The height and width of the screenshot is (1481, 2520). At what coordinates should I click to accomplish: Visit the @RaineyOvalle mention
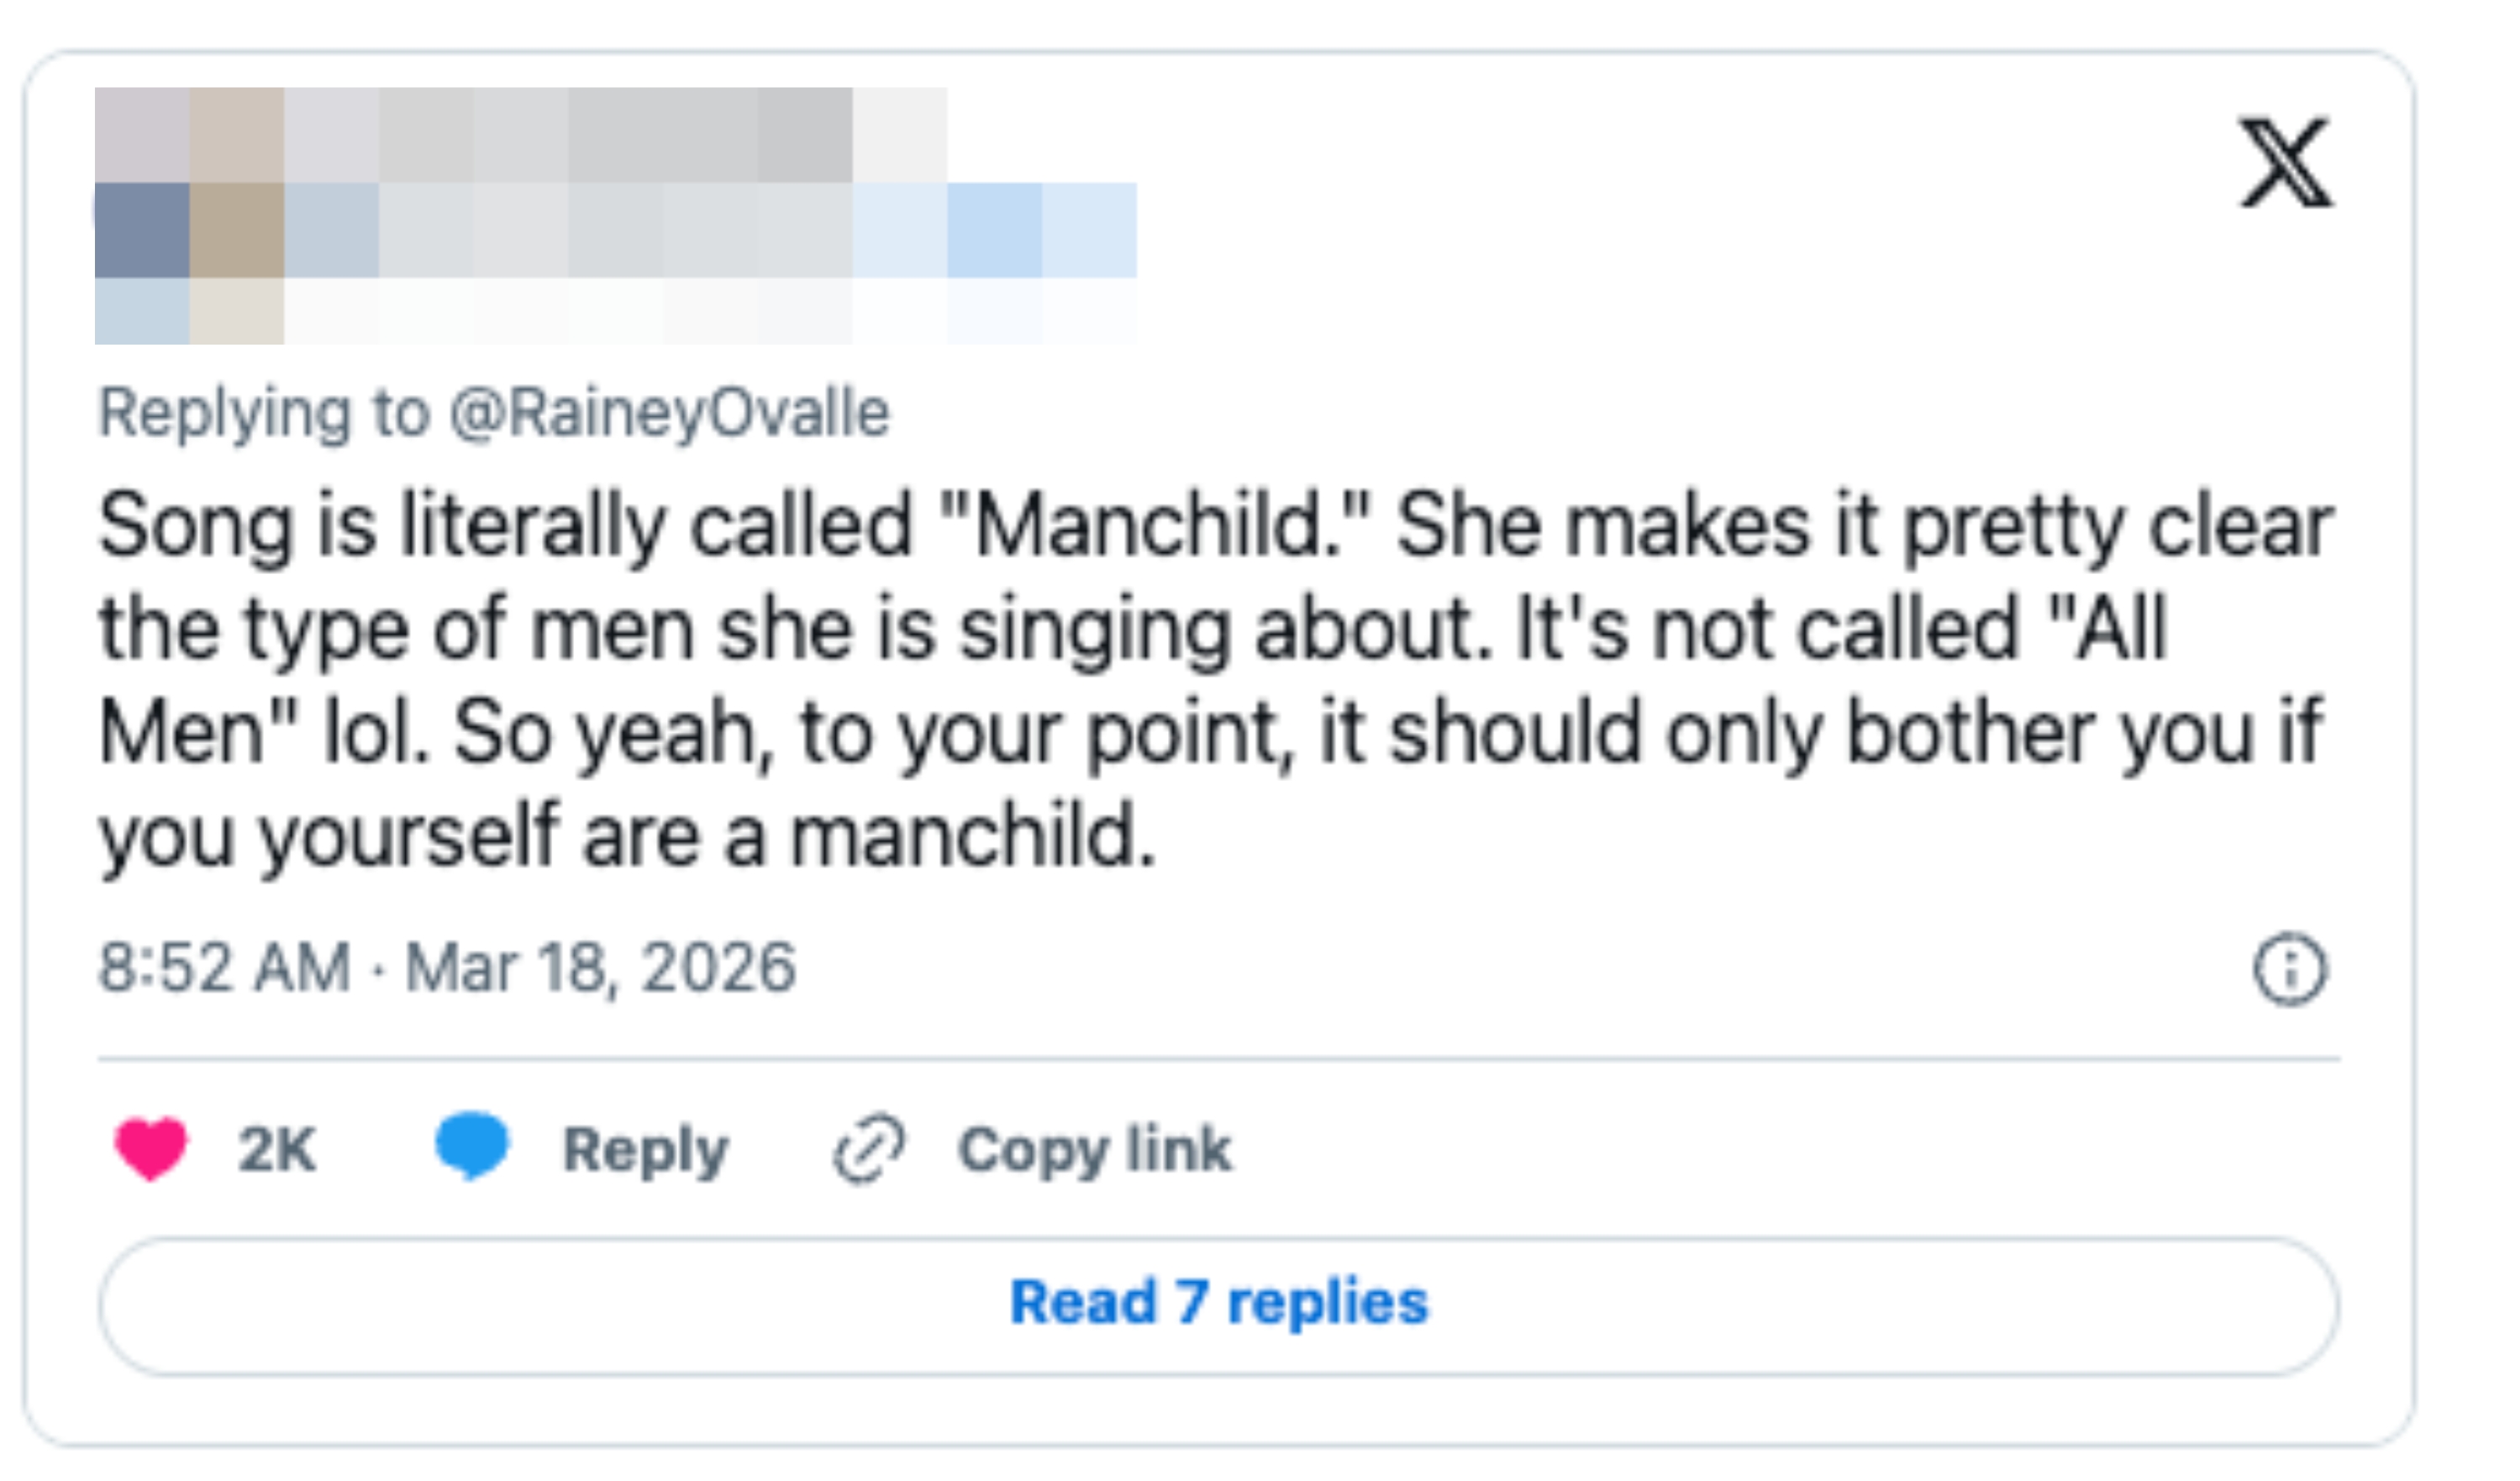coord(669,413)
